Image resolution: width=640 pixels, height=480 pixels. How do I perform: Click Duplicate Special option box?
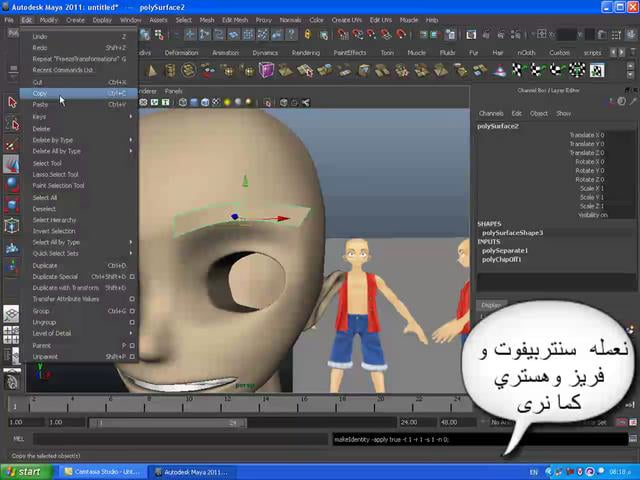132,277
